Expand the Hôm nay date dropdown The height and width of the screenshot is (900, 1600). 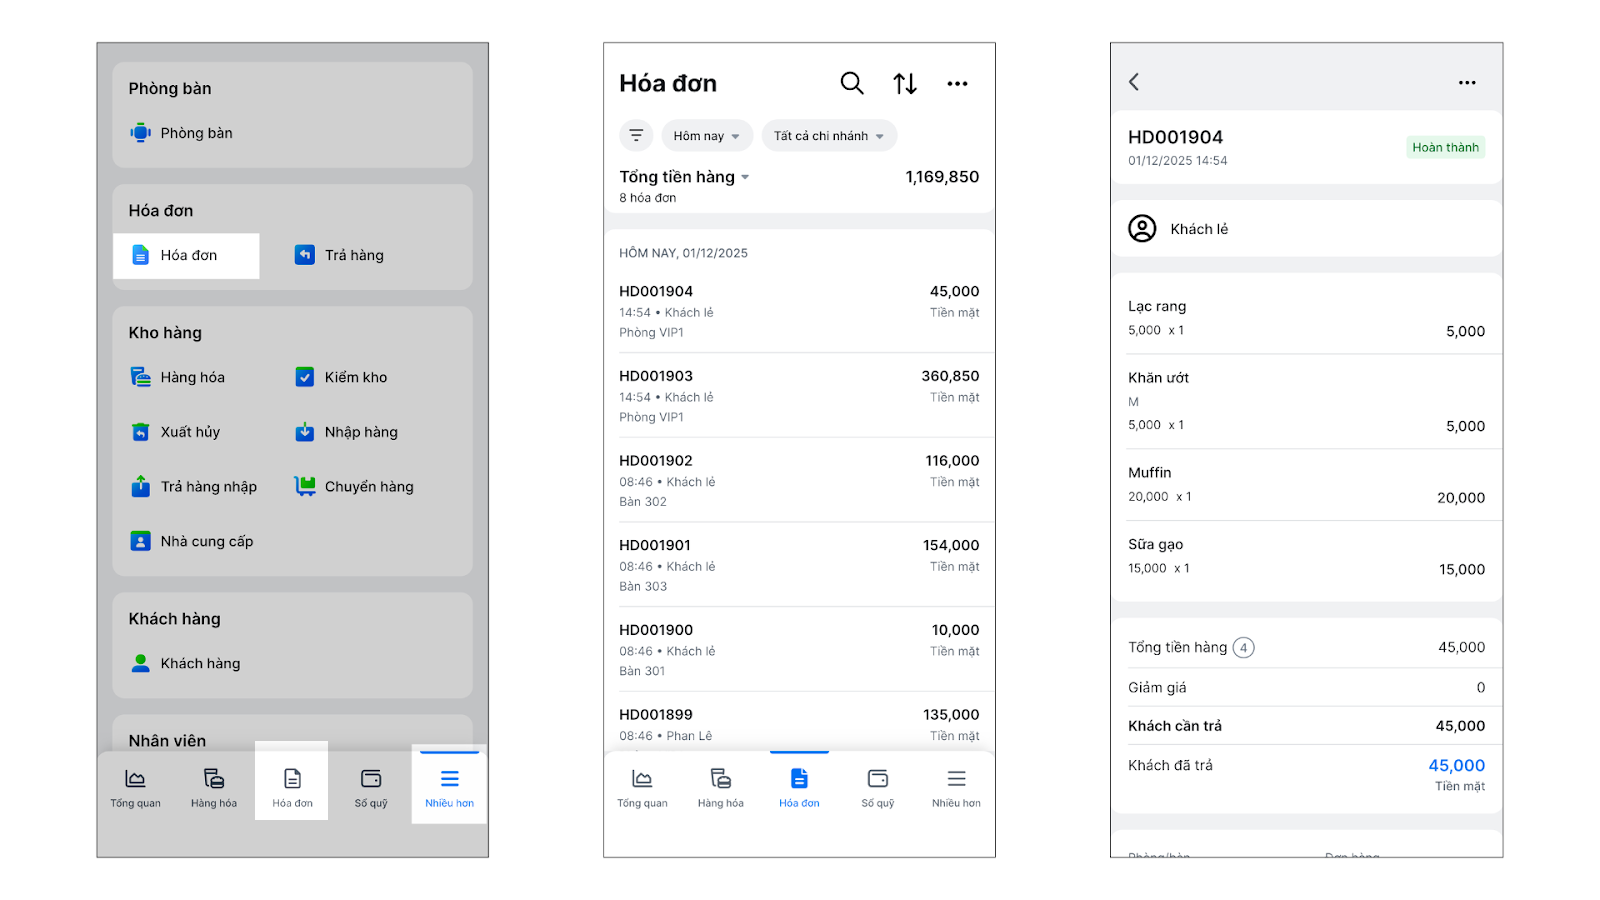(x=706, y=136)
